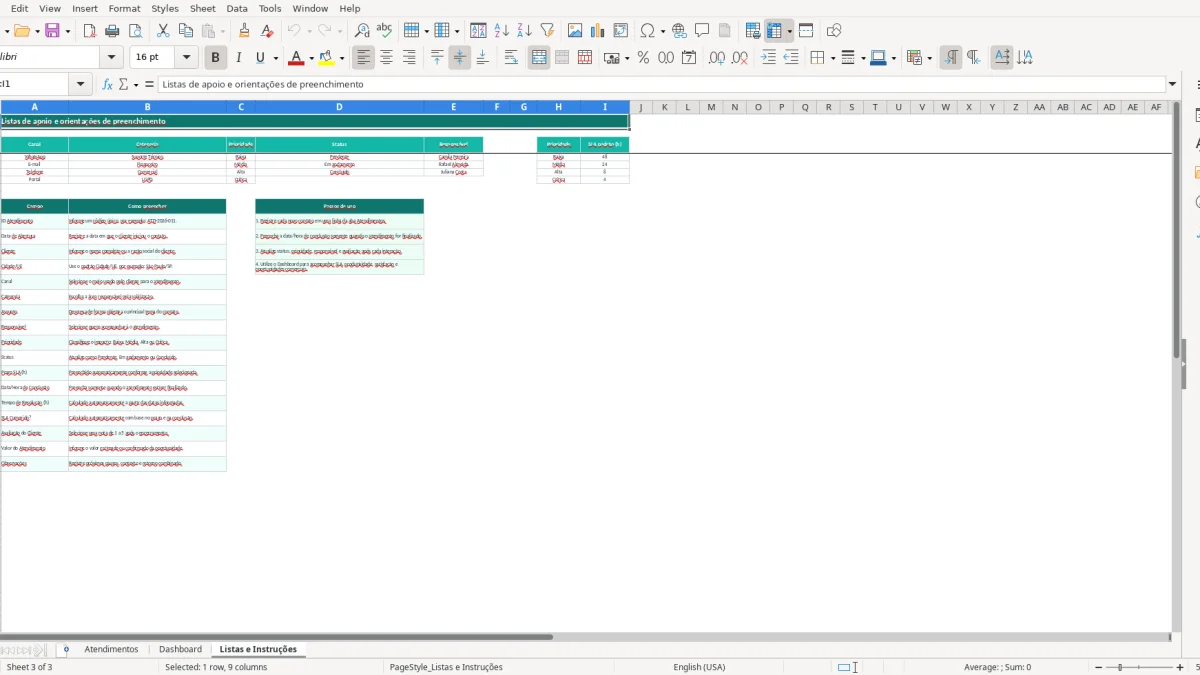Open the font name dropdown

click(112, 58)
